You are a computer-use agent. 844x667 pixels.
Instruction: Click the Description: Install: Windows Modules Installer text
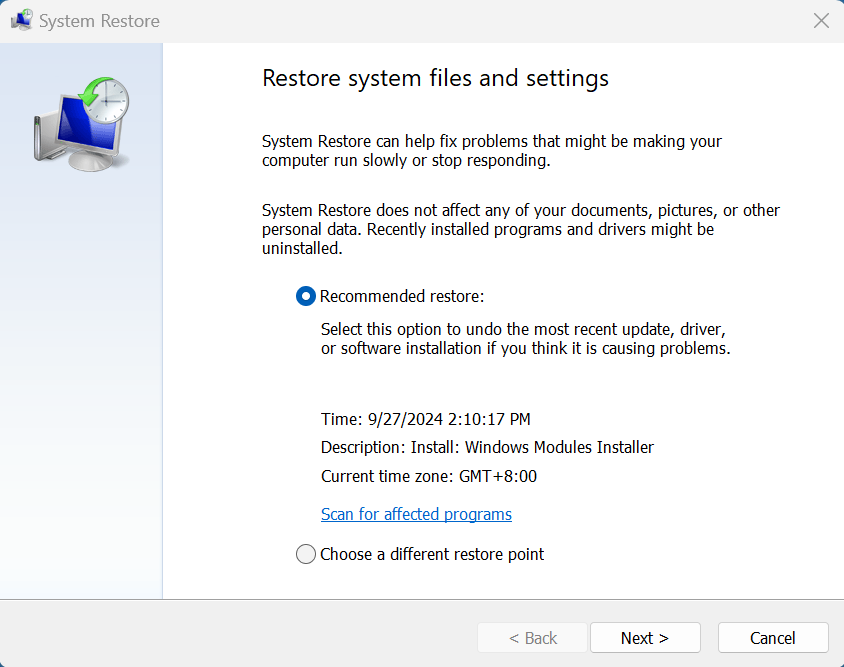[487, 447]
